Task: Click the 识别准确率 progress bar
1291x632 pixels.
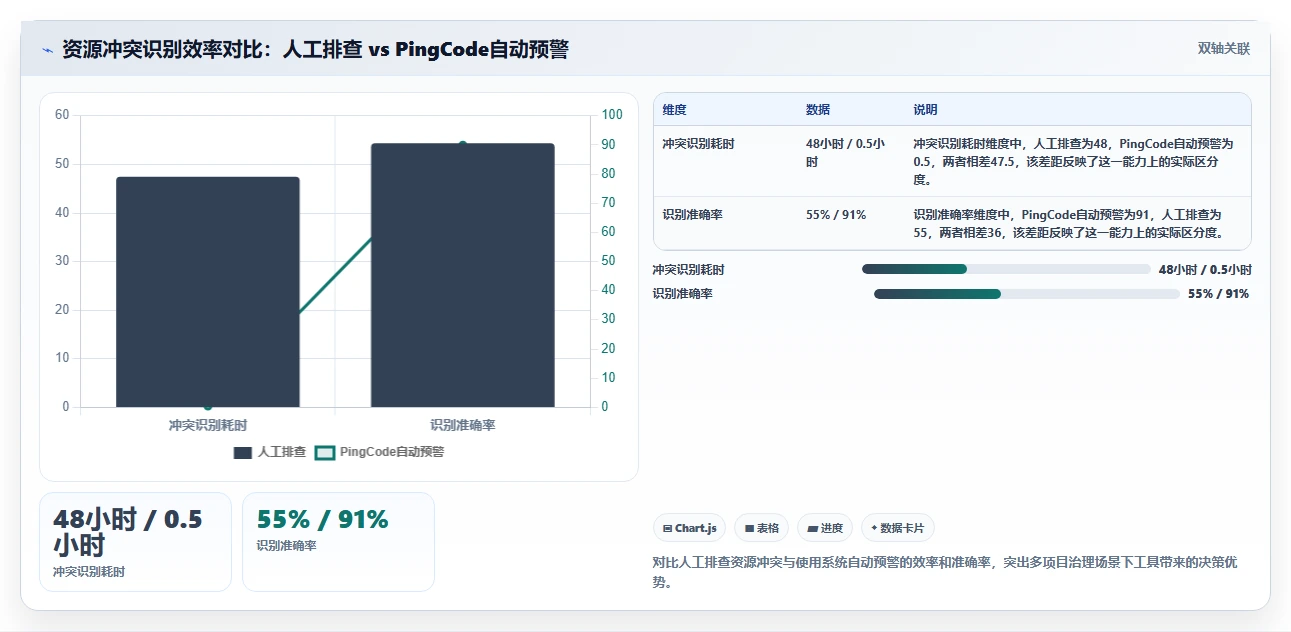Action: 1027,294
